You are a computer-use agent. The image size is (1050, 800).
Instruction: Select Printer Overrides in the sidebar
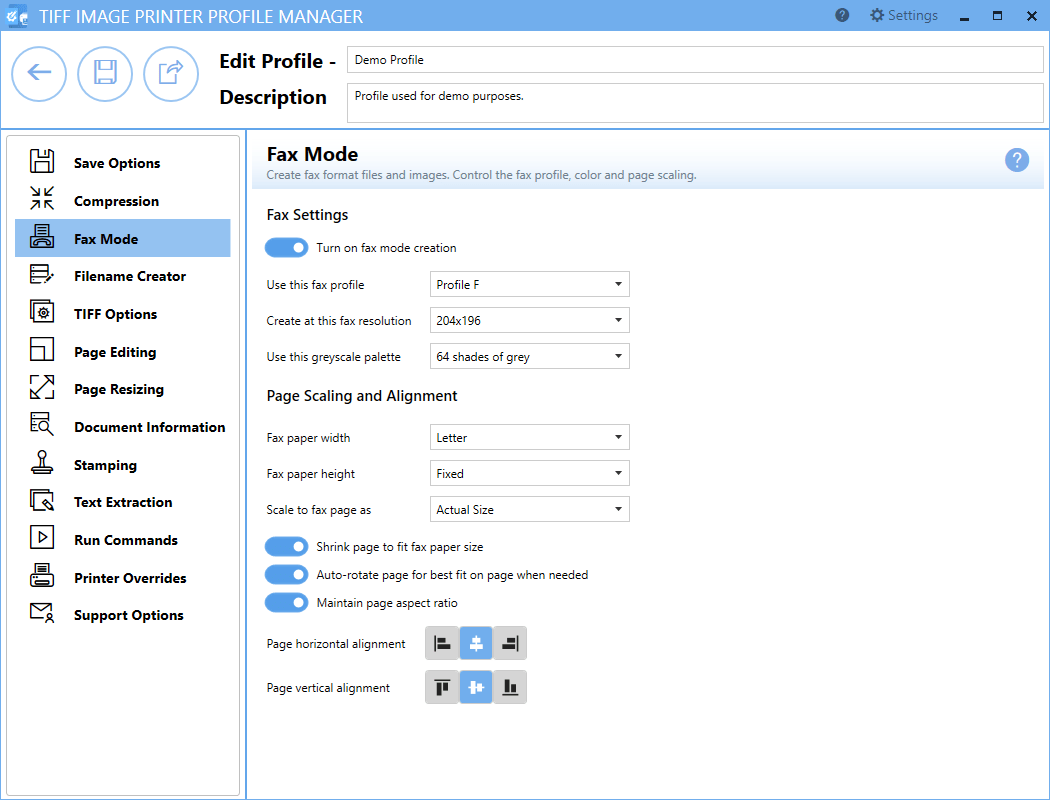click(x=129, y=578)
